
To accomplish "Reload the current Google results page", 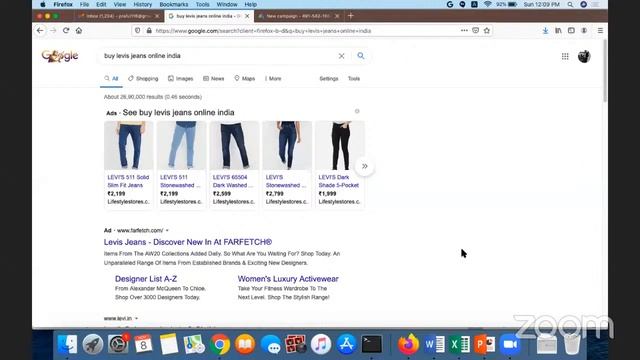I will [x=66, y=31].
